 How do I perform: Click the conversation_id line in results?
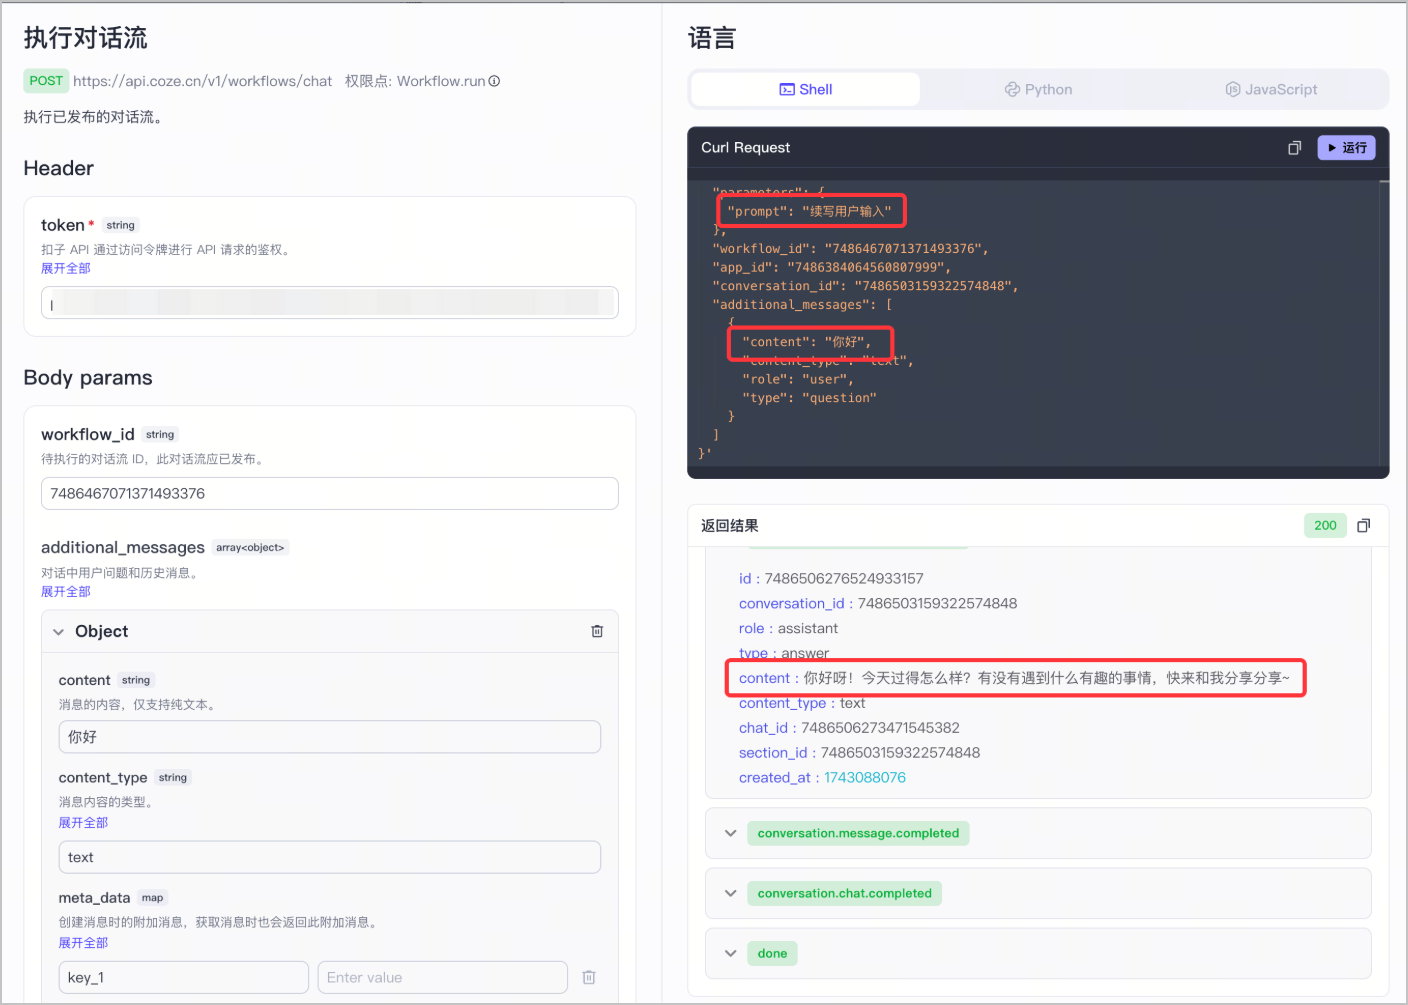(x=878, y=603)
